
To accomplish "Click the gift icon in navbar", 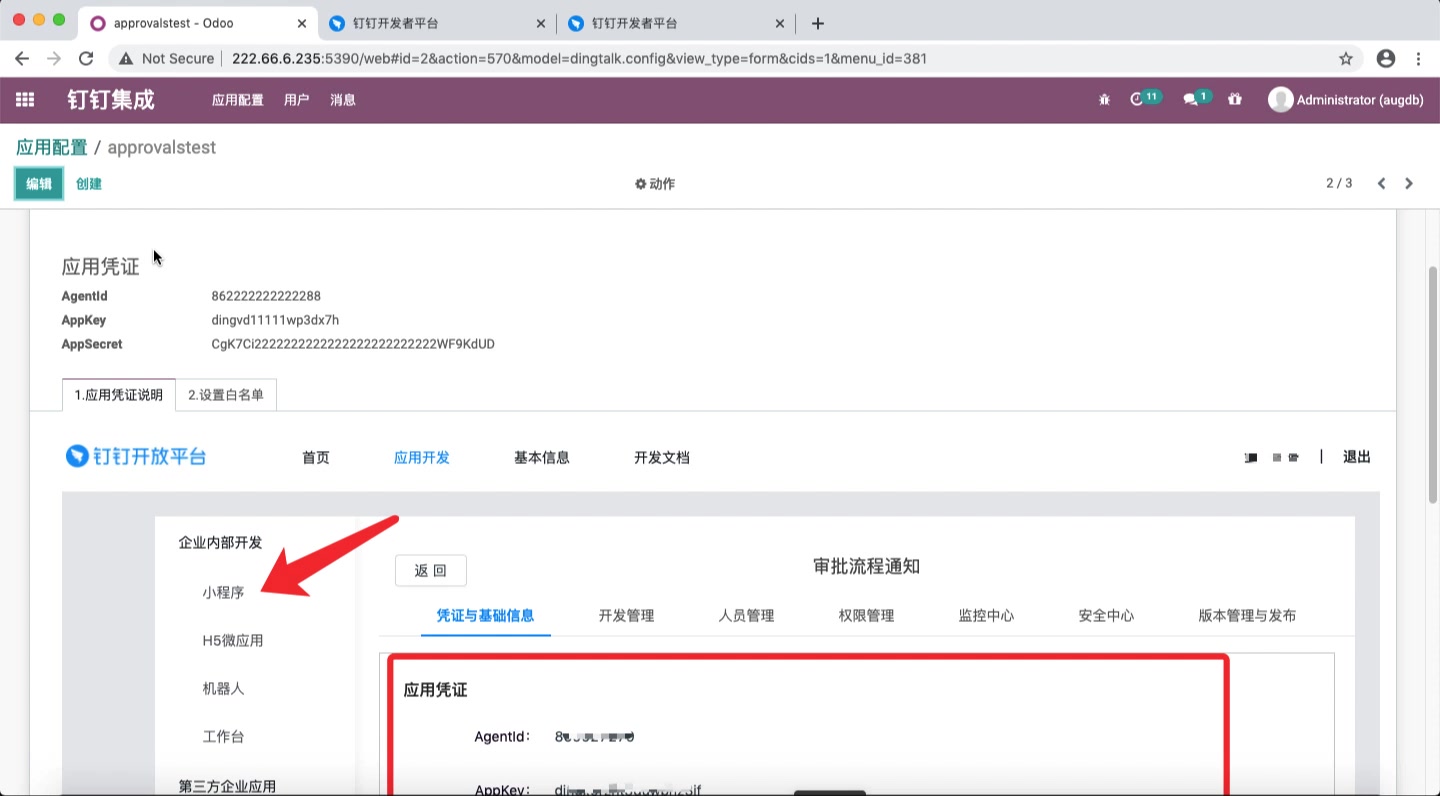I will (1235, 100).
